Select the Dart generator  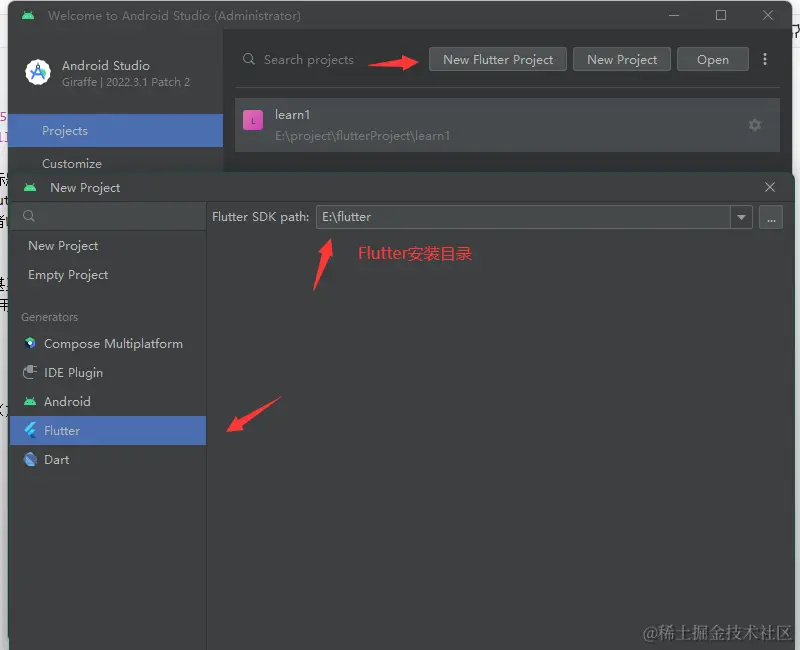pyautogui.click(x=108, y=460)
